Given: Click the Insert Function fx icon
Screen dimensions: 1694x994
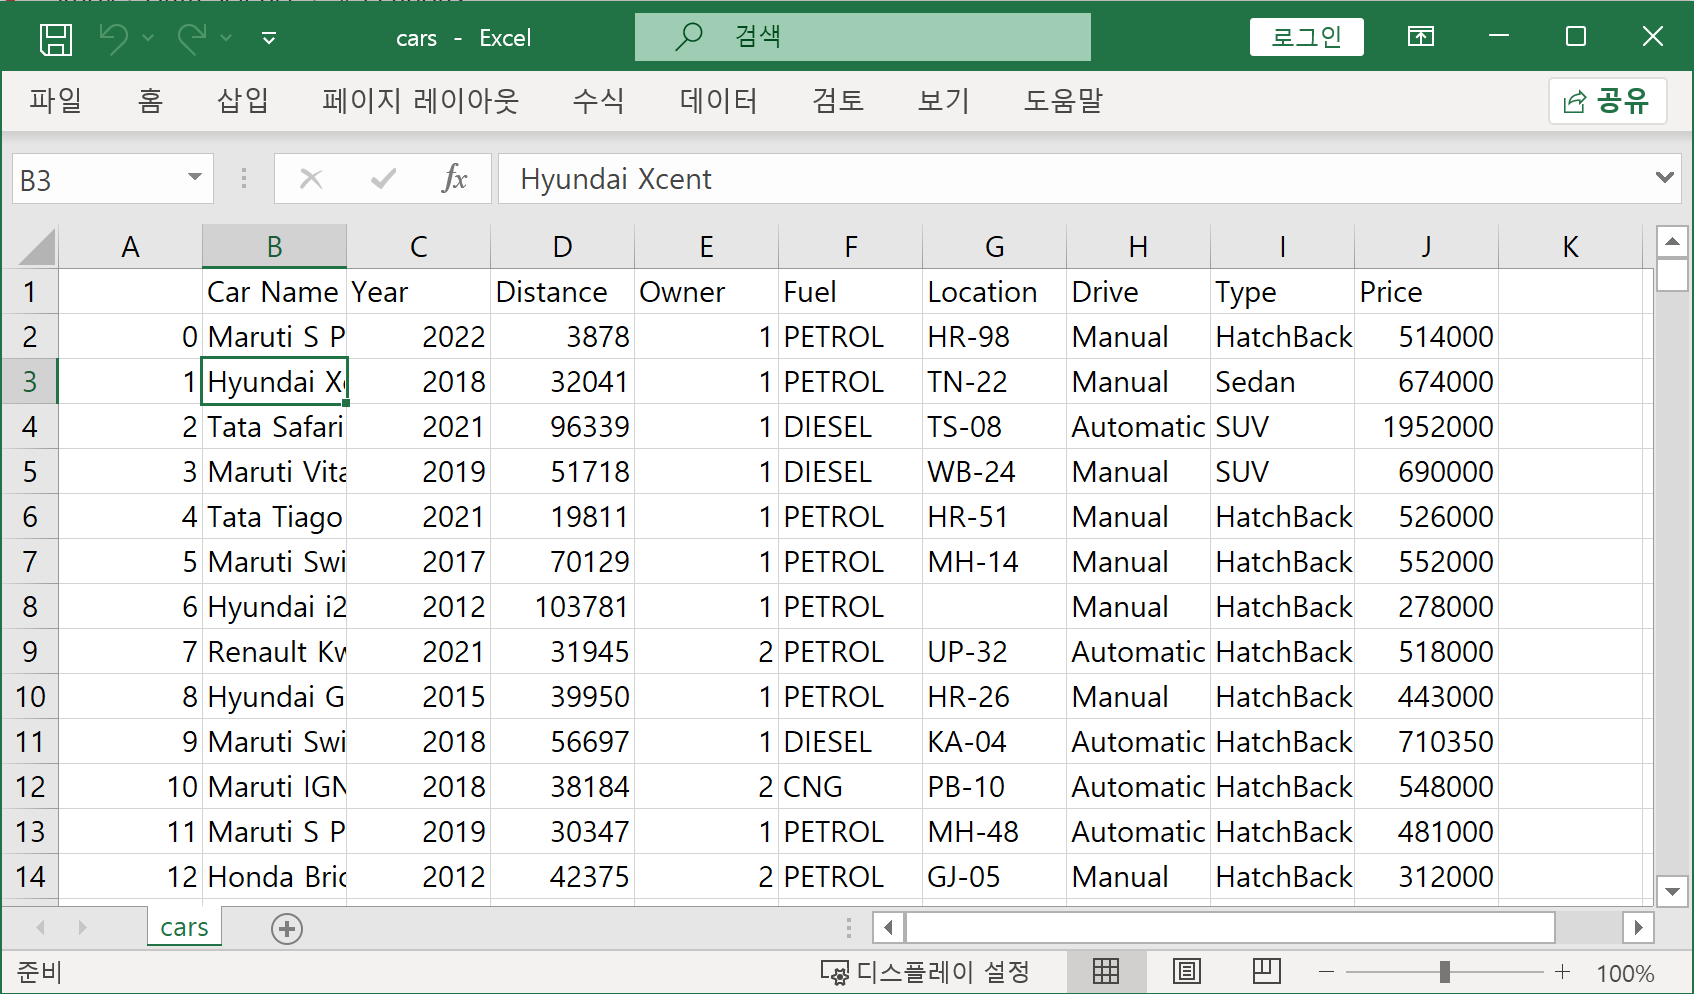Looking at the screenshot, I should pos(454,179).
